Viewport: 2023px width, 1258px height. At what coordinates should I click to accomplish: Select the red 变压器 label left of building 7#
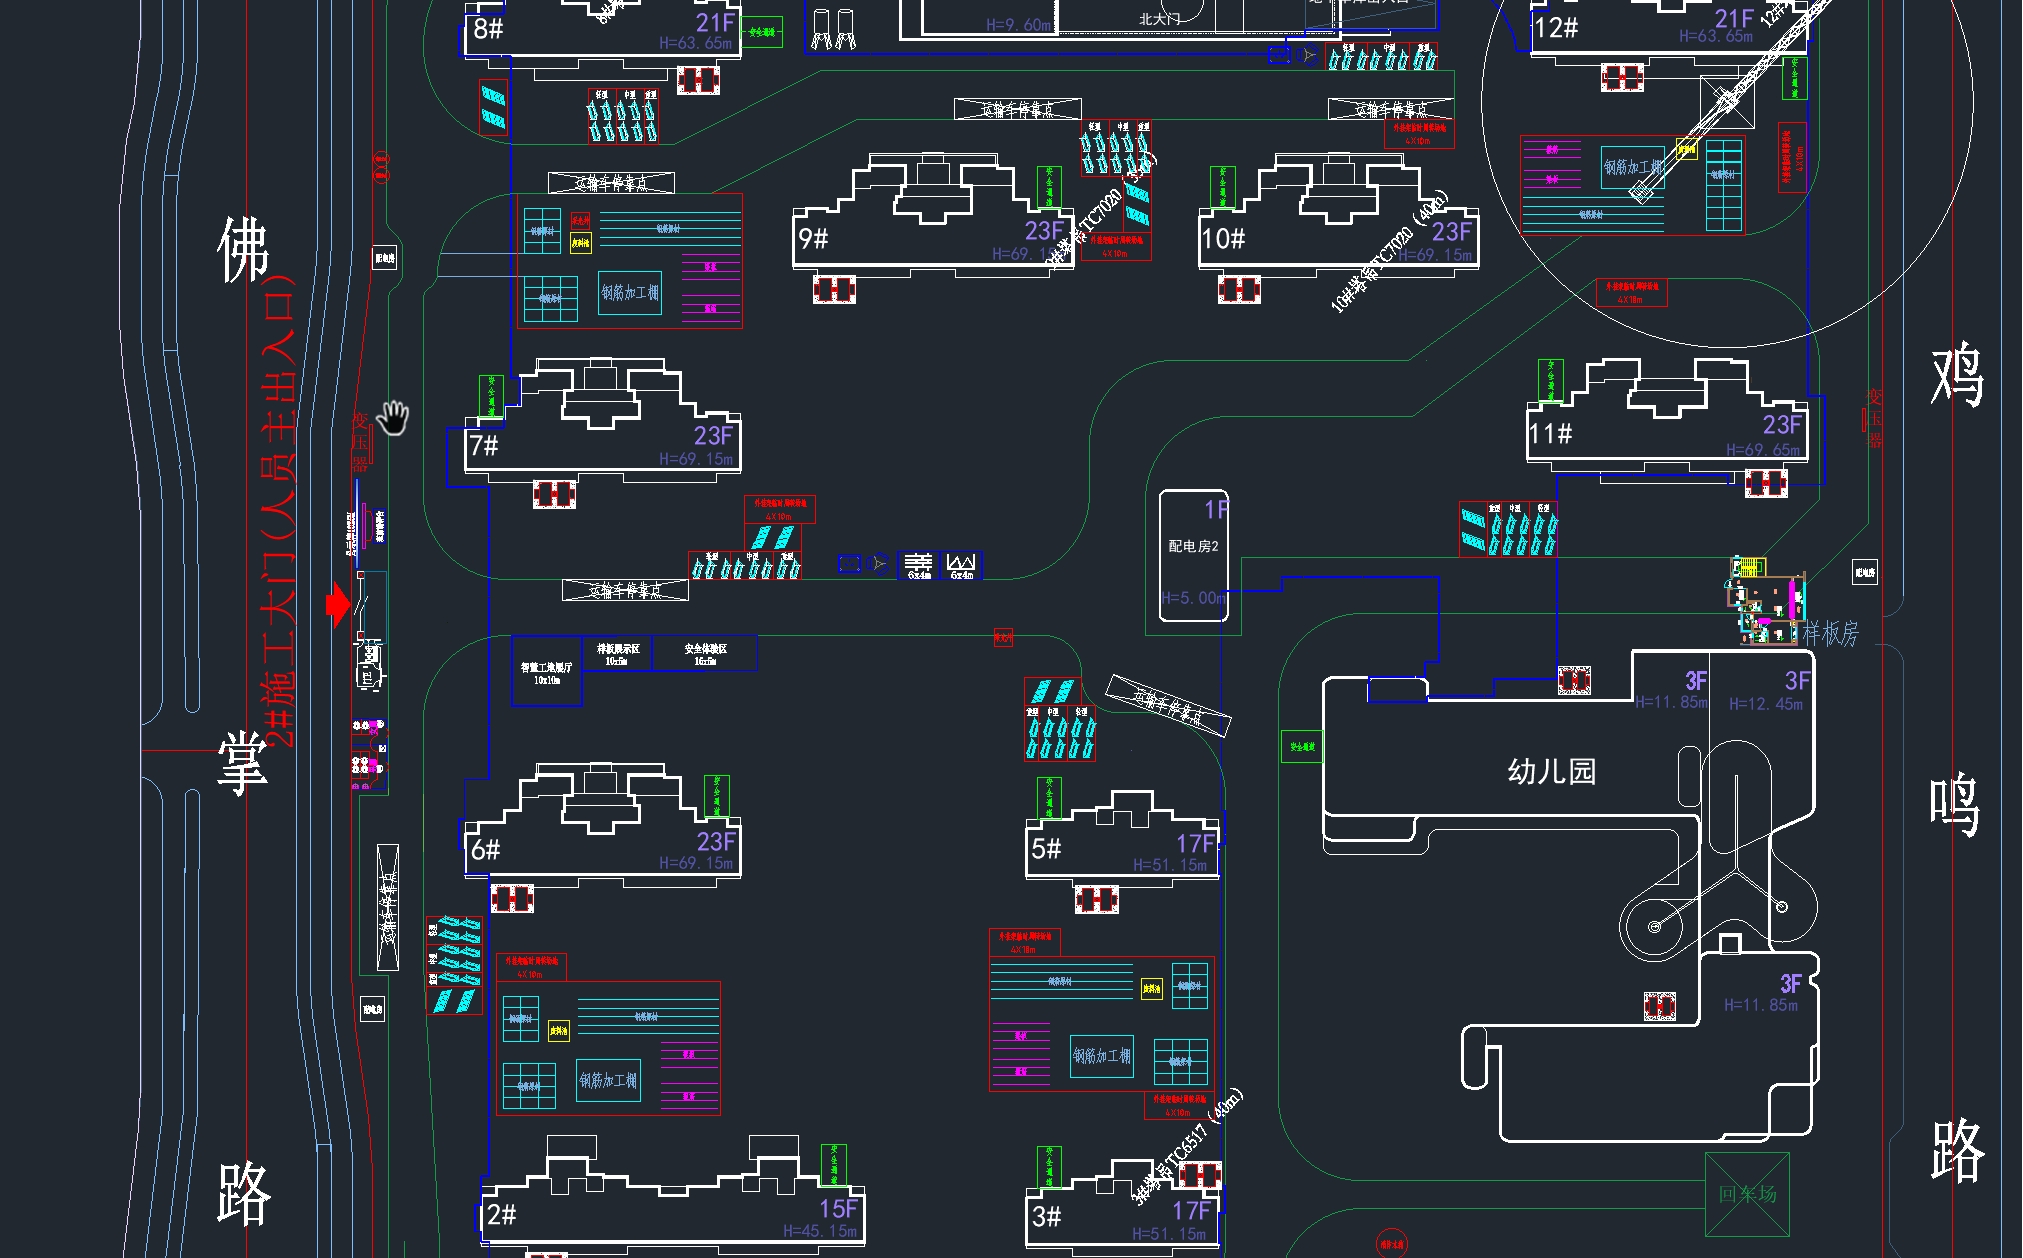tap(360, 442)
